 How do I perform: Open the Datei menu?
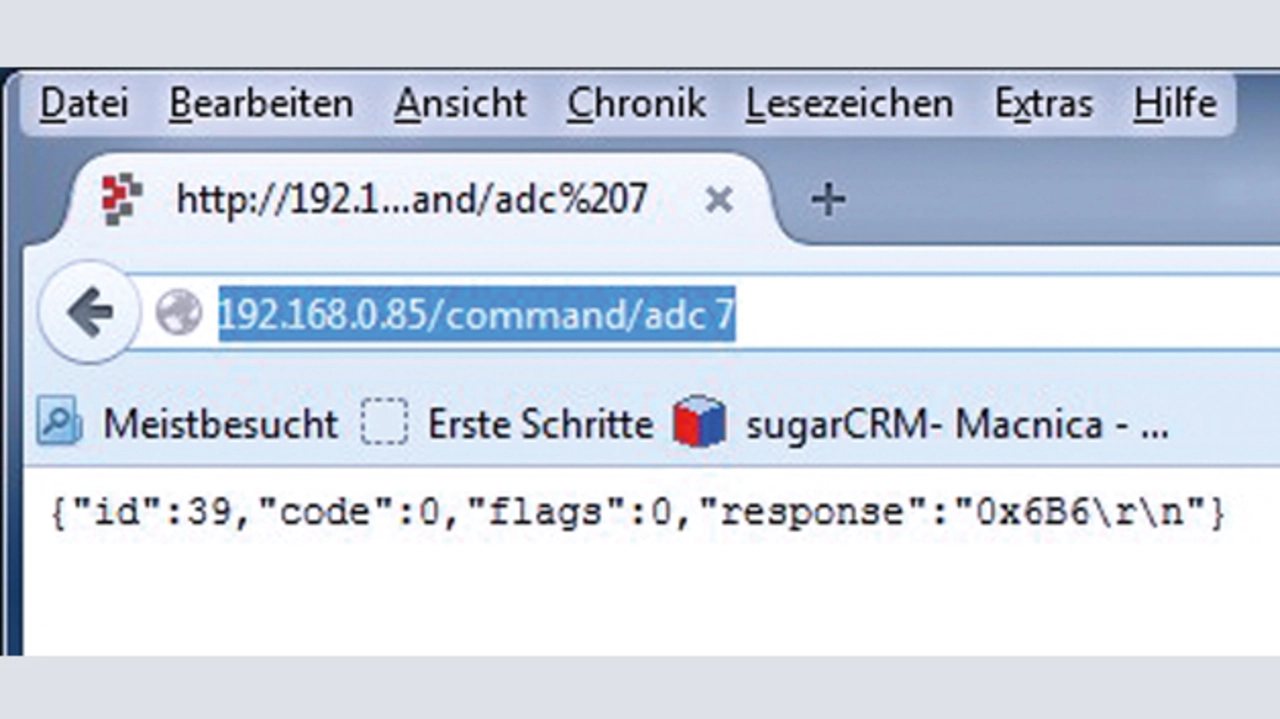pyautogui.click(x=84, y=104)
